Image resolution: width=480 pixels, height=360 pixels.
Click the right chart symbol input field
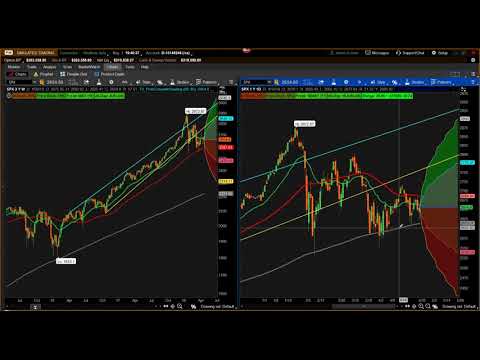(255, 82)
